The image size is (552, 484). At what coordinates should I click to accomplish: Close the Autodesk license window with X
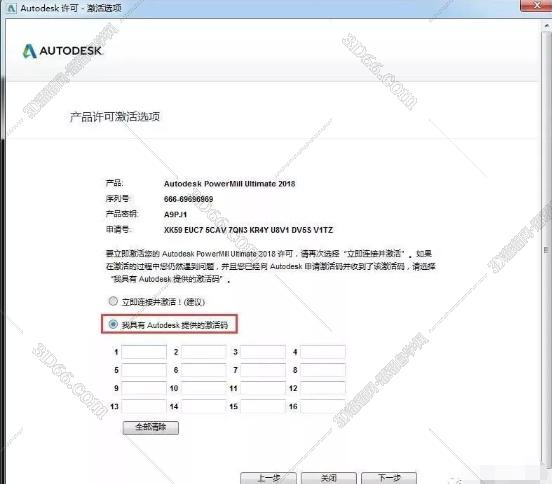537,6
